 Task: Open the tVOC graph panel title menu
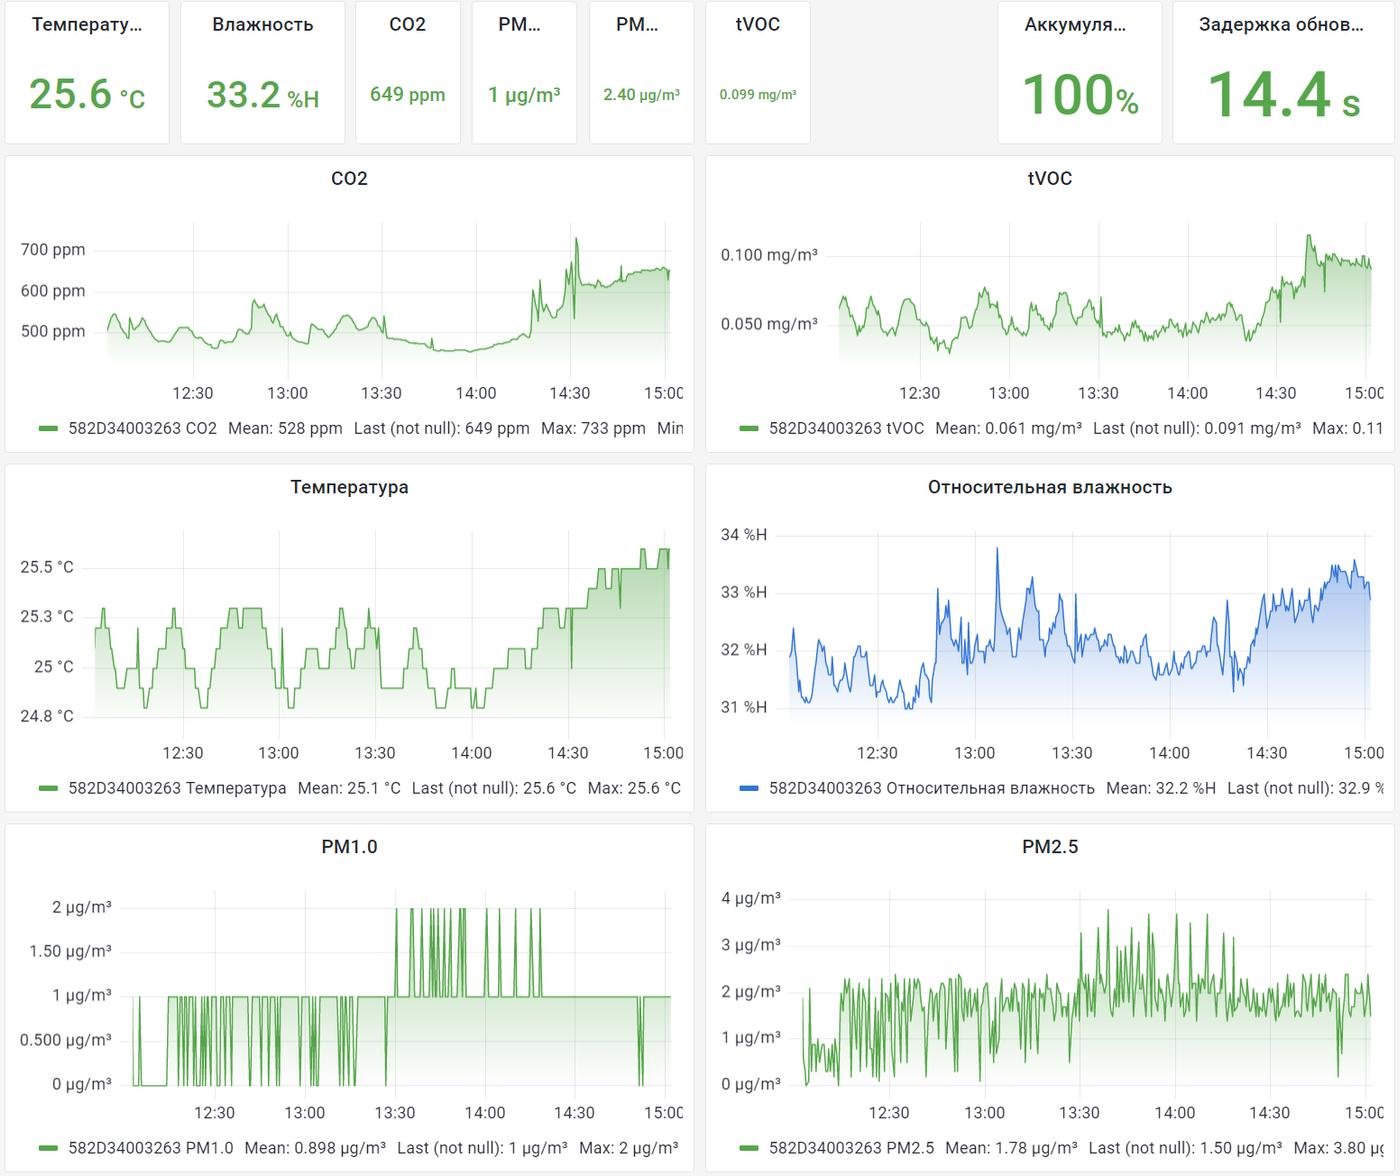tap(1049, 178)
